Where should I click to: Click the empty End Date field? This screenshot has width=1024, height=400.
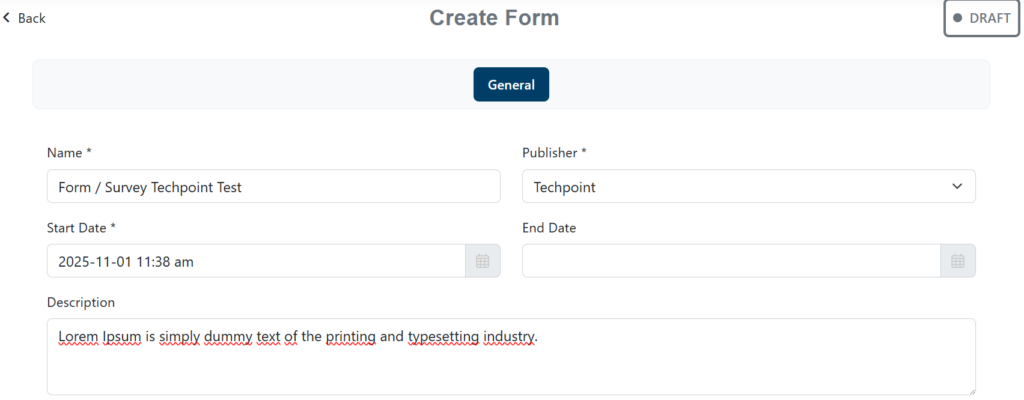click(730, 261)
